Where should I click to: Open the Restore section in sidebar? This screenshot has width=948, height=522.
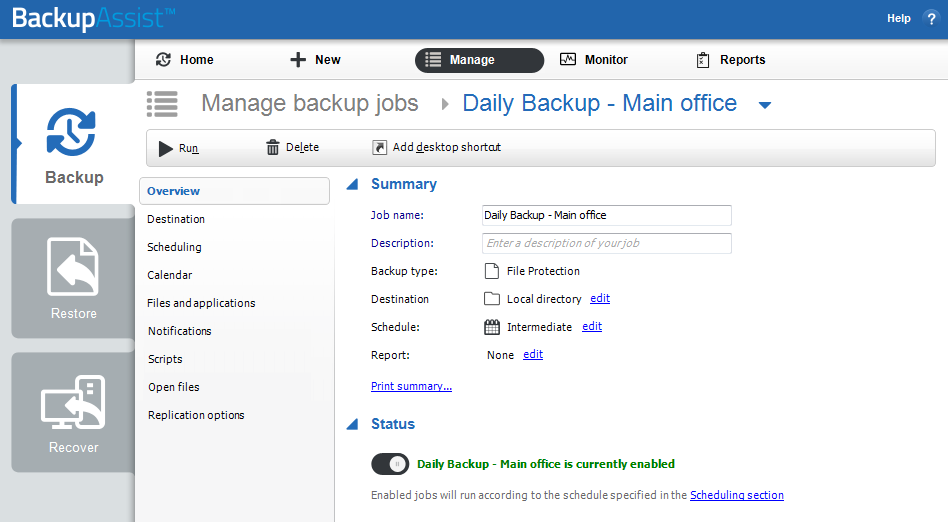(x=74, y=278)
